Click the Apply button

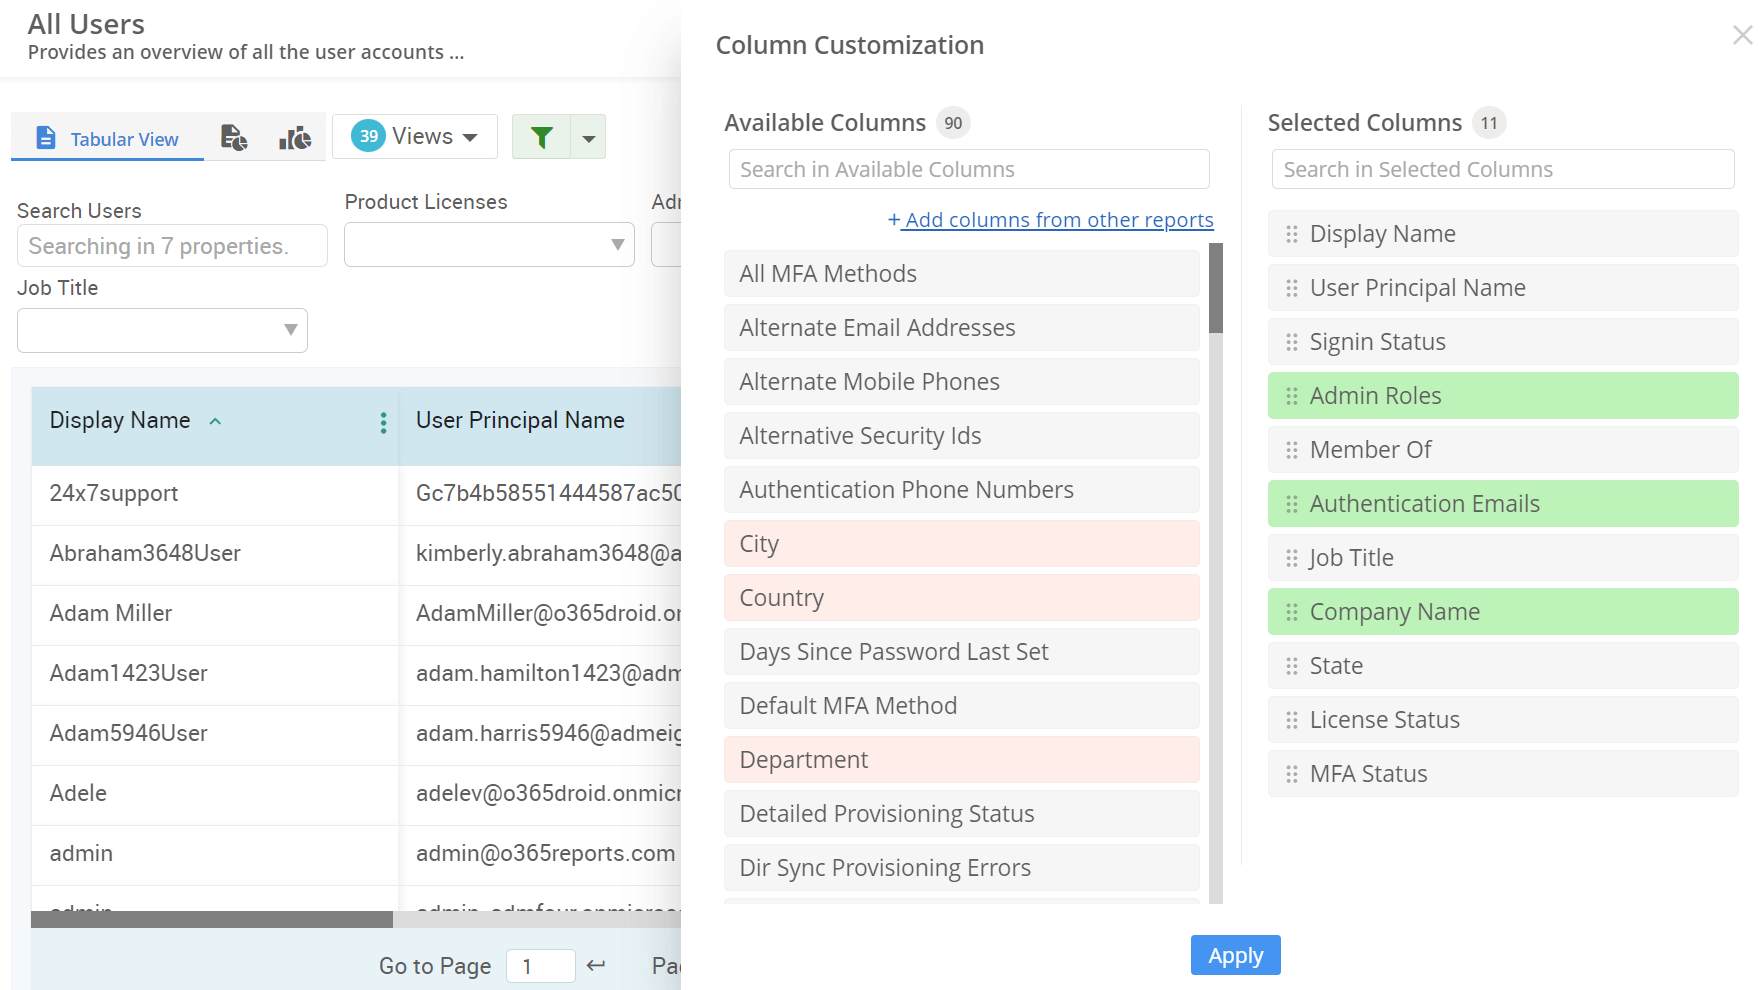point(1235,955)
